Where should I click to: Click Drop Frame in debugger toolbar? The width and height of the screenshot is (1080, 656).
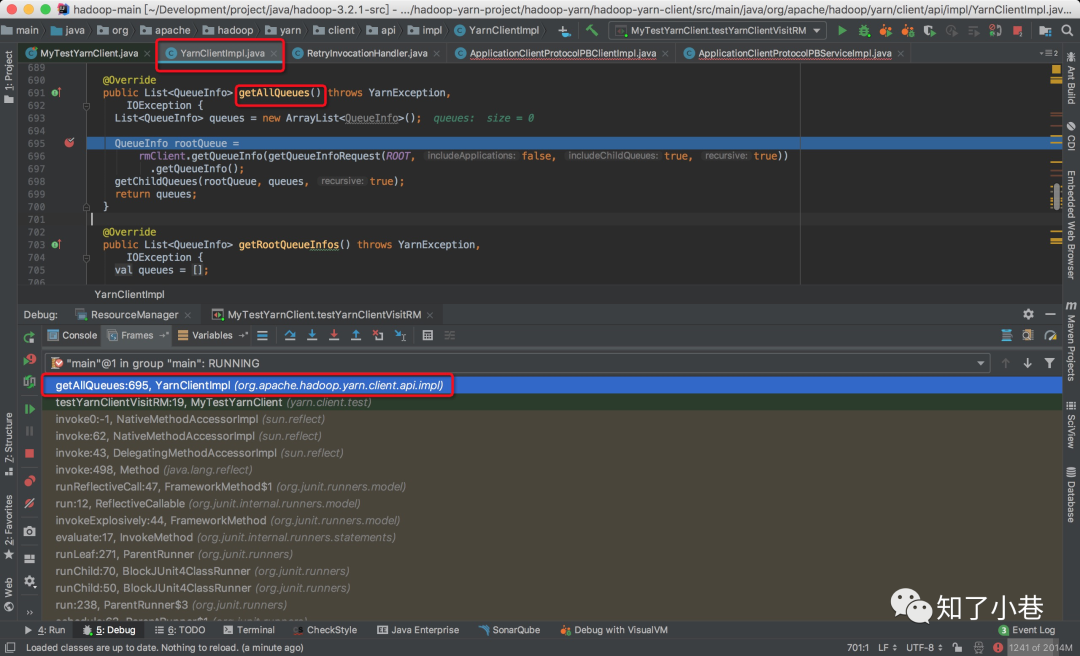coord(377,336)
